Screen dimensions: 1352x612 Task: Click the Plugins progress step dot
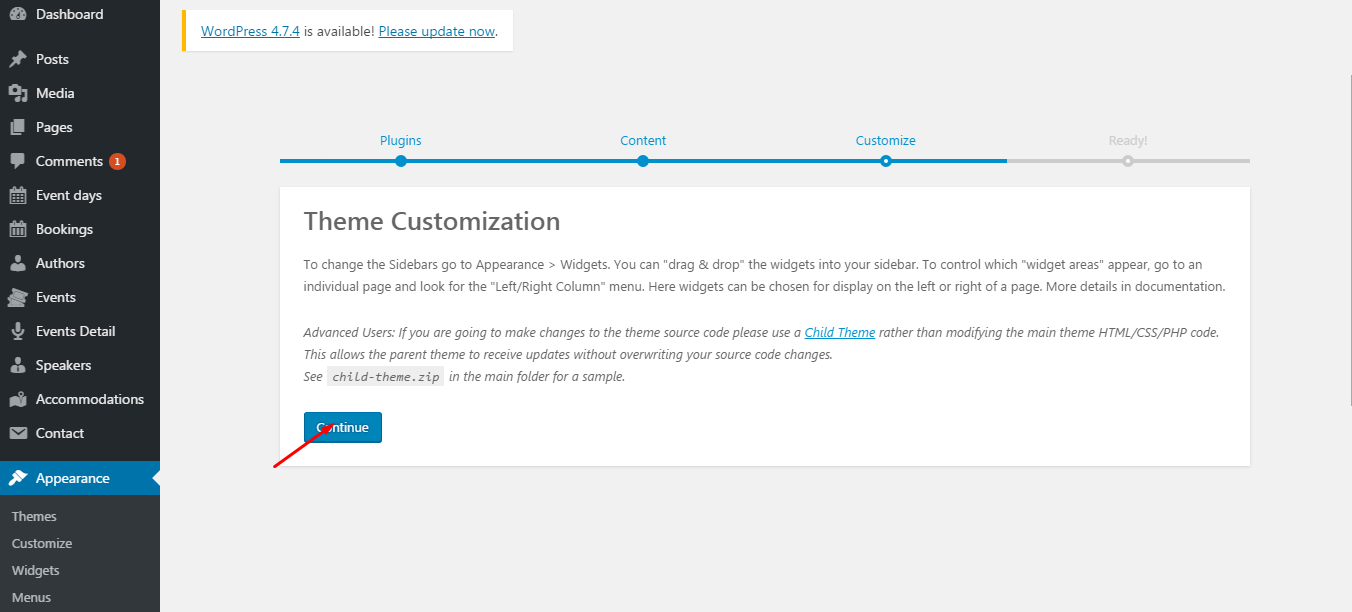pos(401,161)
